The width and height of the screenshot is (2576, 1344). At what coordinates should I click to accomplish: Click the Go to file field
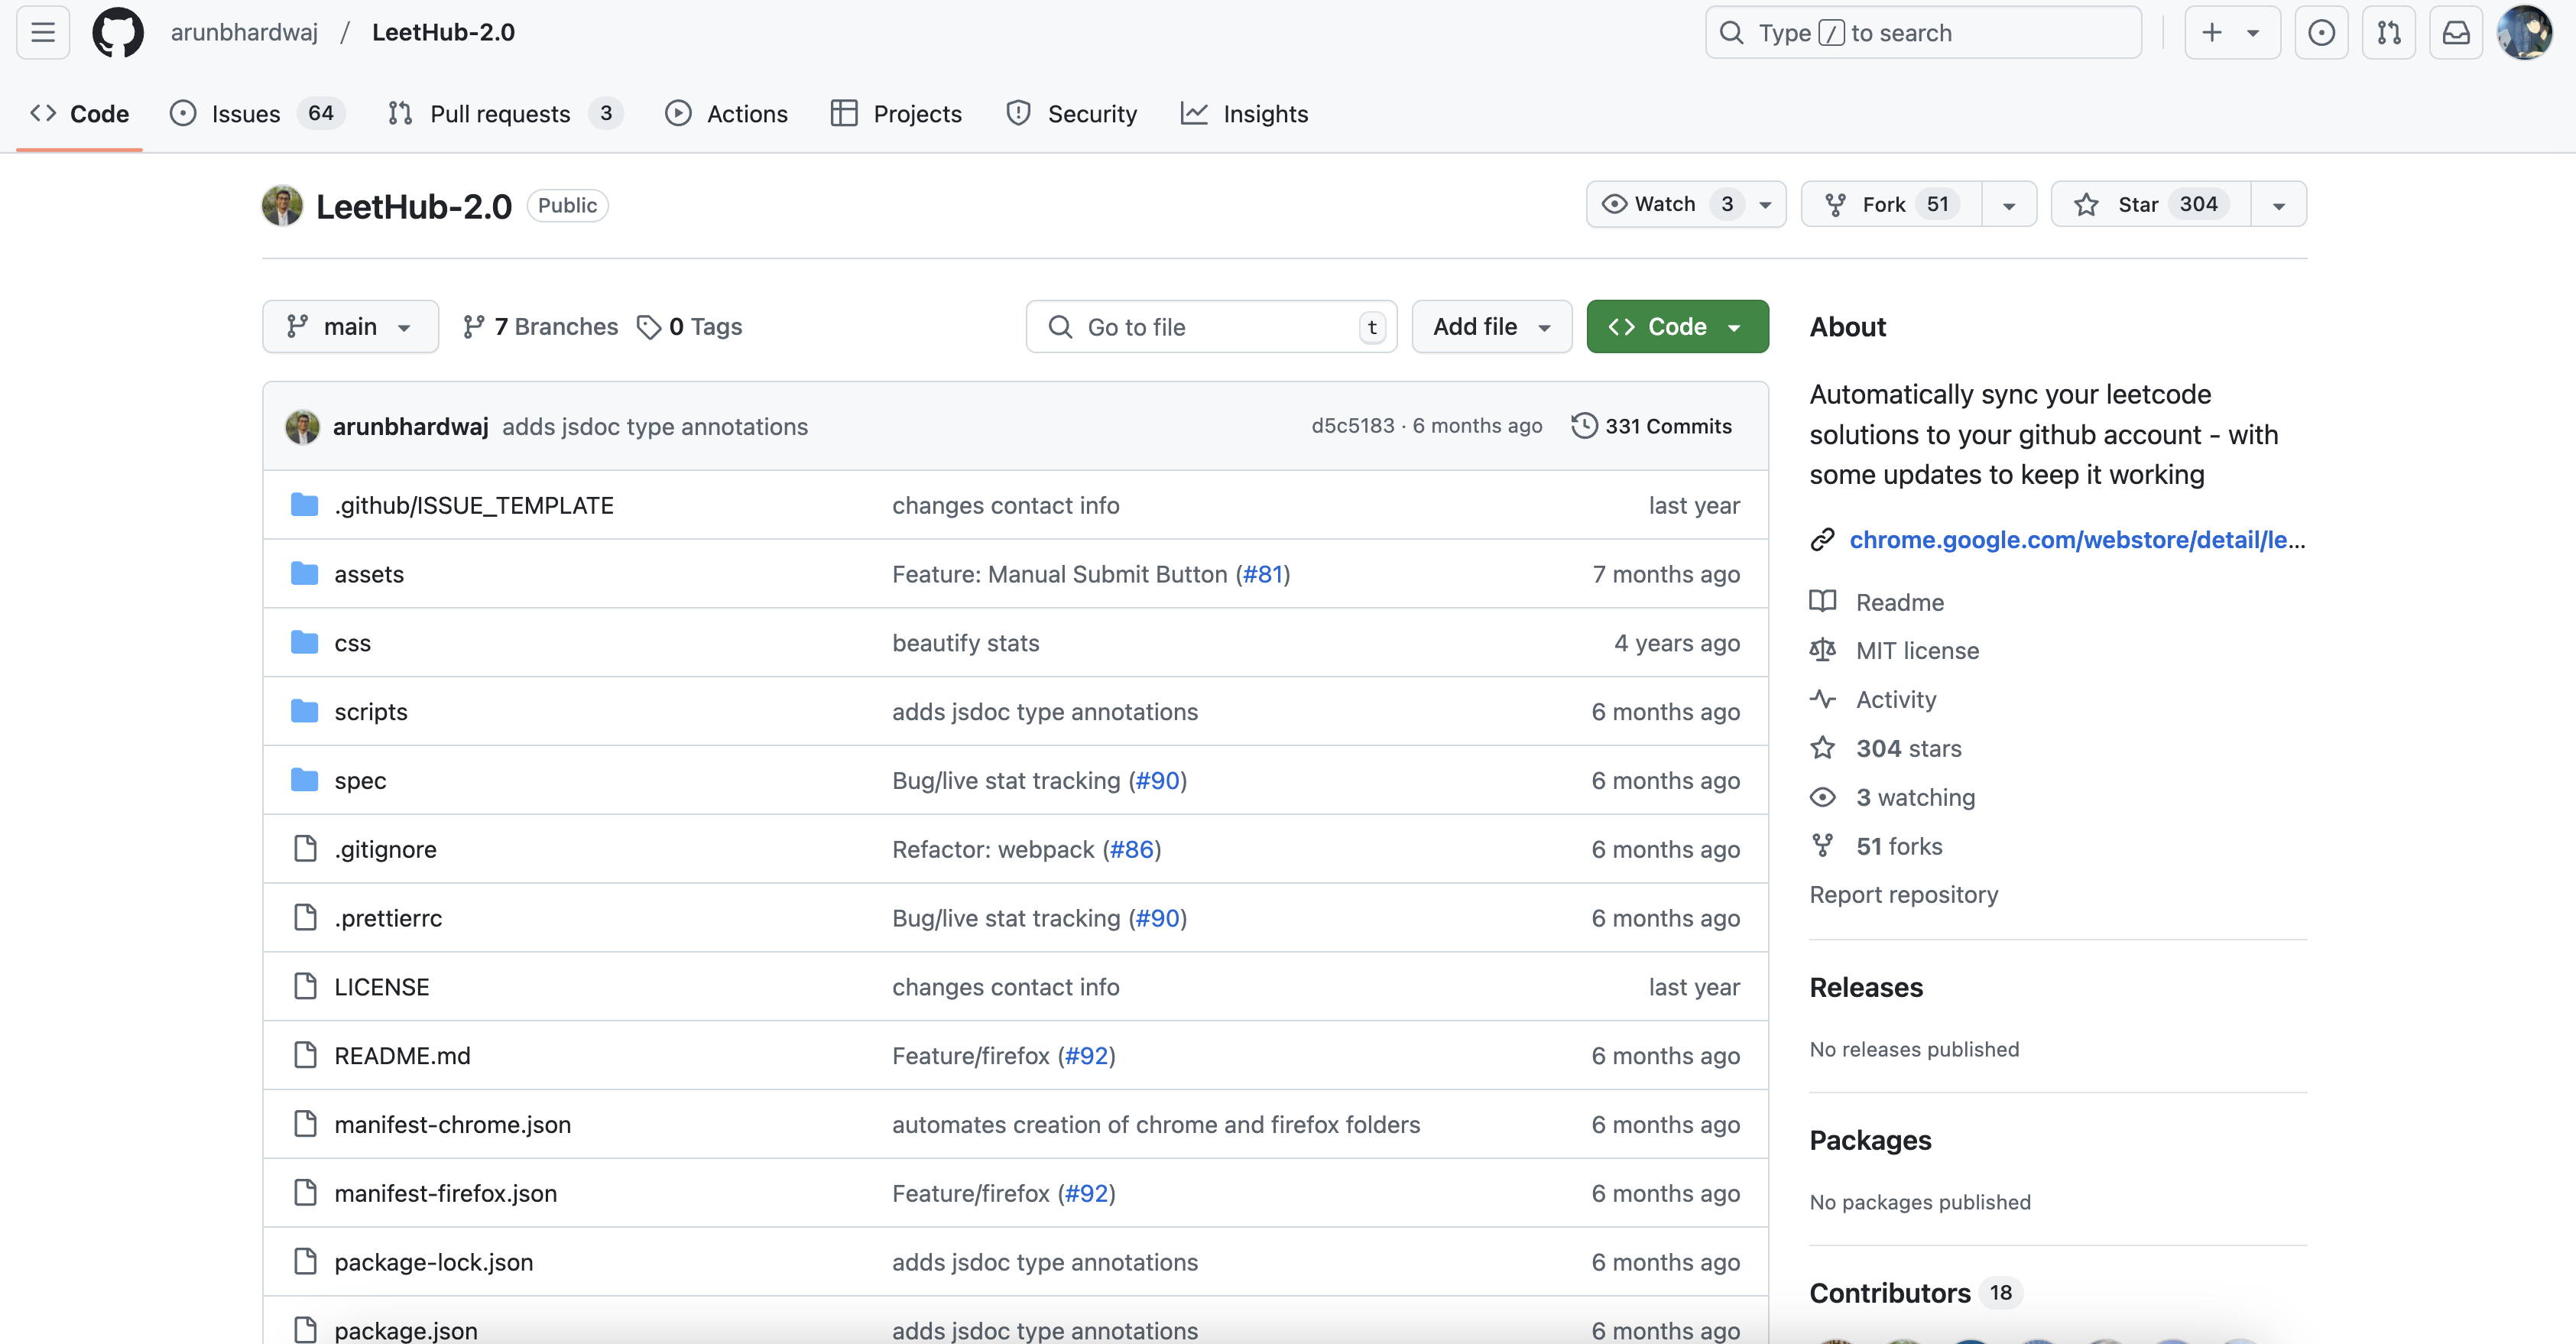click(x=1210, y=327)
